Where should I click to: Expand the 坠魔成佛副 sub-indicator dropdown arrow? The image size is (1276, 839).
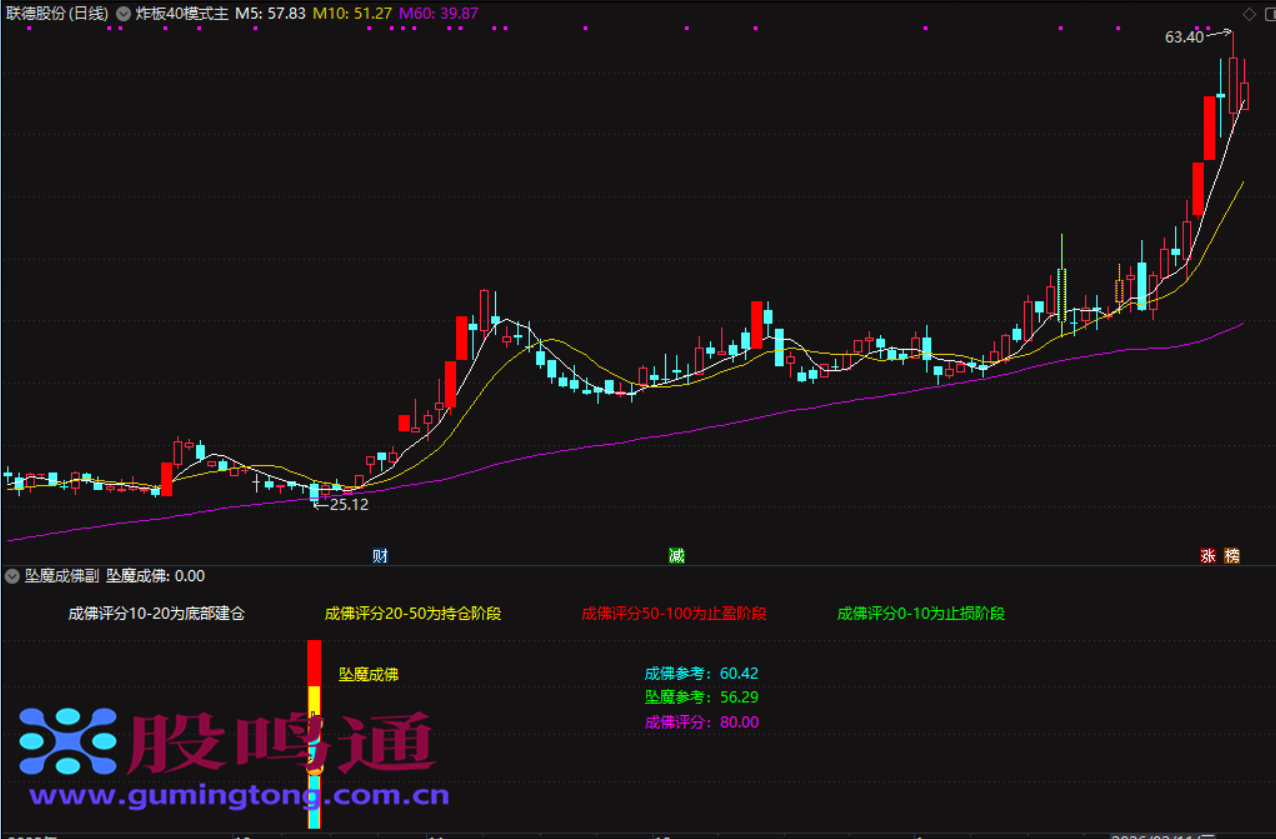pyautogui.click(x=12, y=576)
